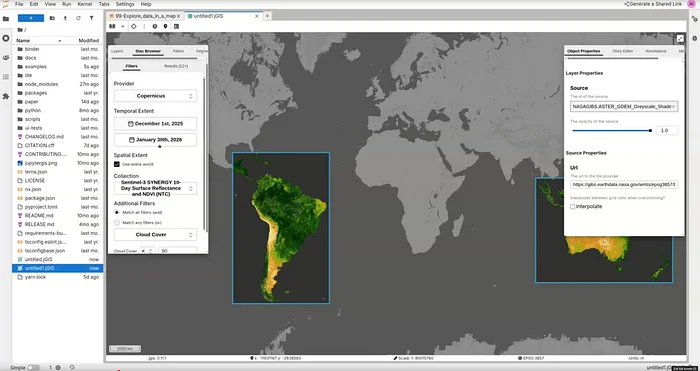The image size is (700, 371).
Task: Toggle the file filter funnel icon
Action: pos(91,18)
